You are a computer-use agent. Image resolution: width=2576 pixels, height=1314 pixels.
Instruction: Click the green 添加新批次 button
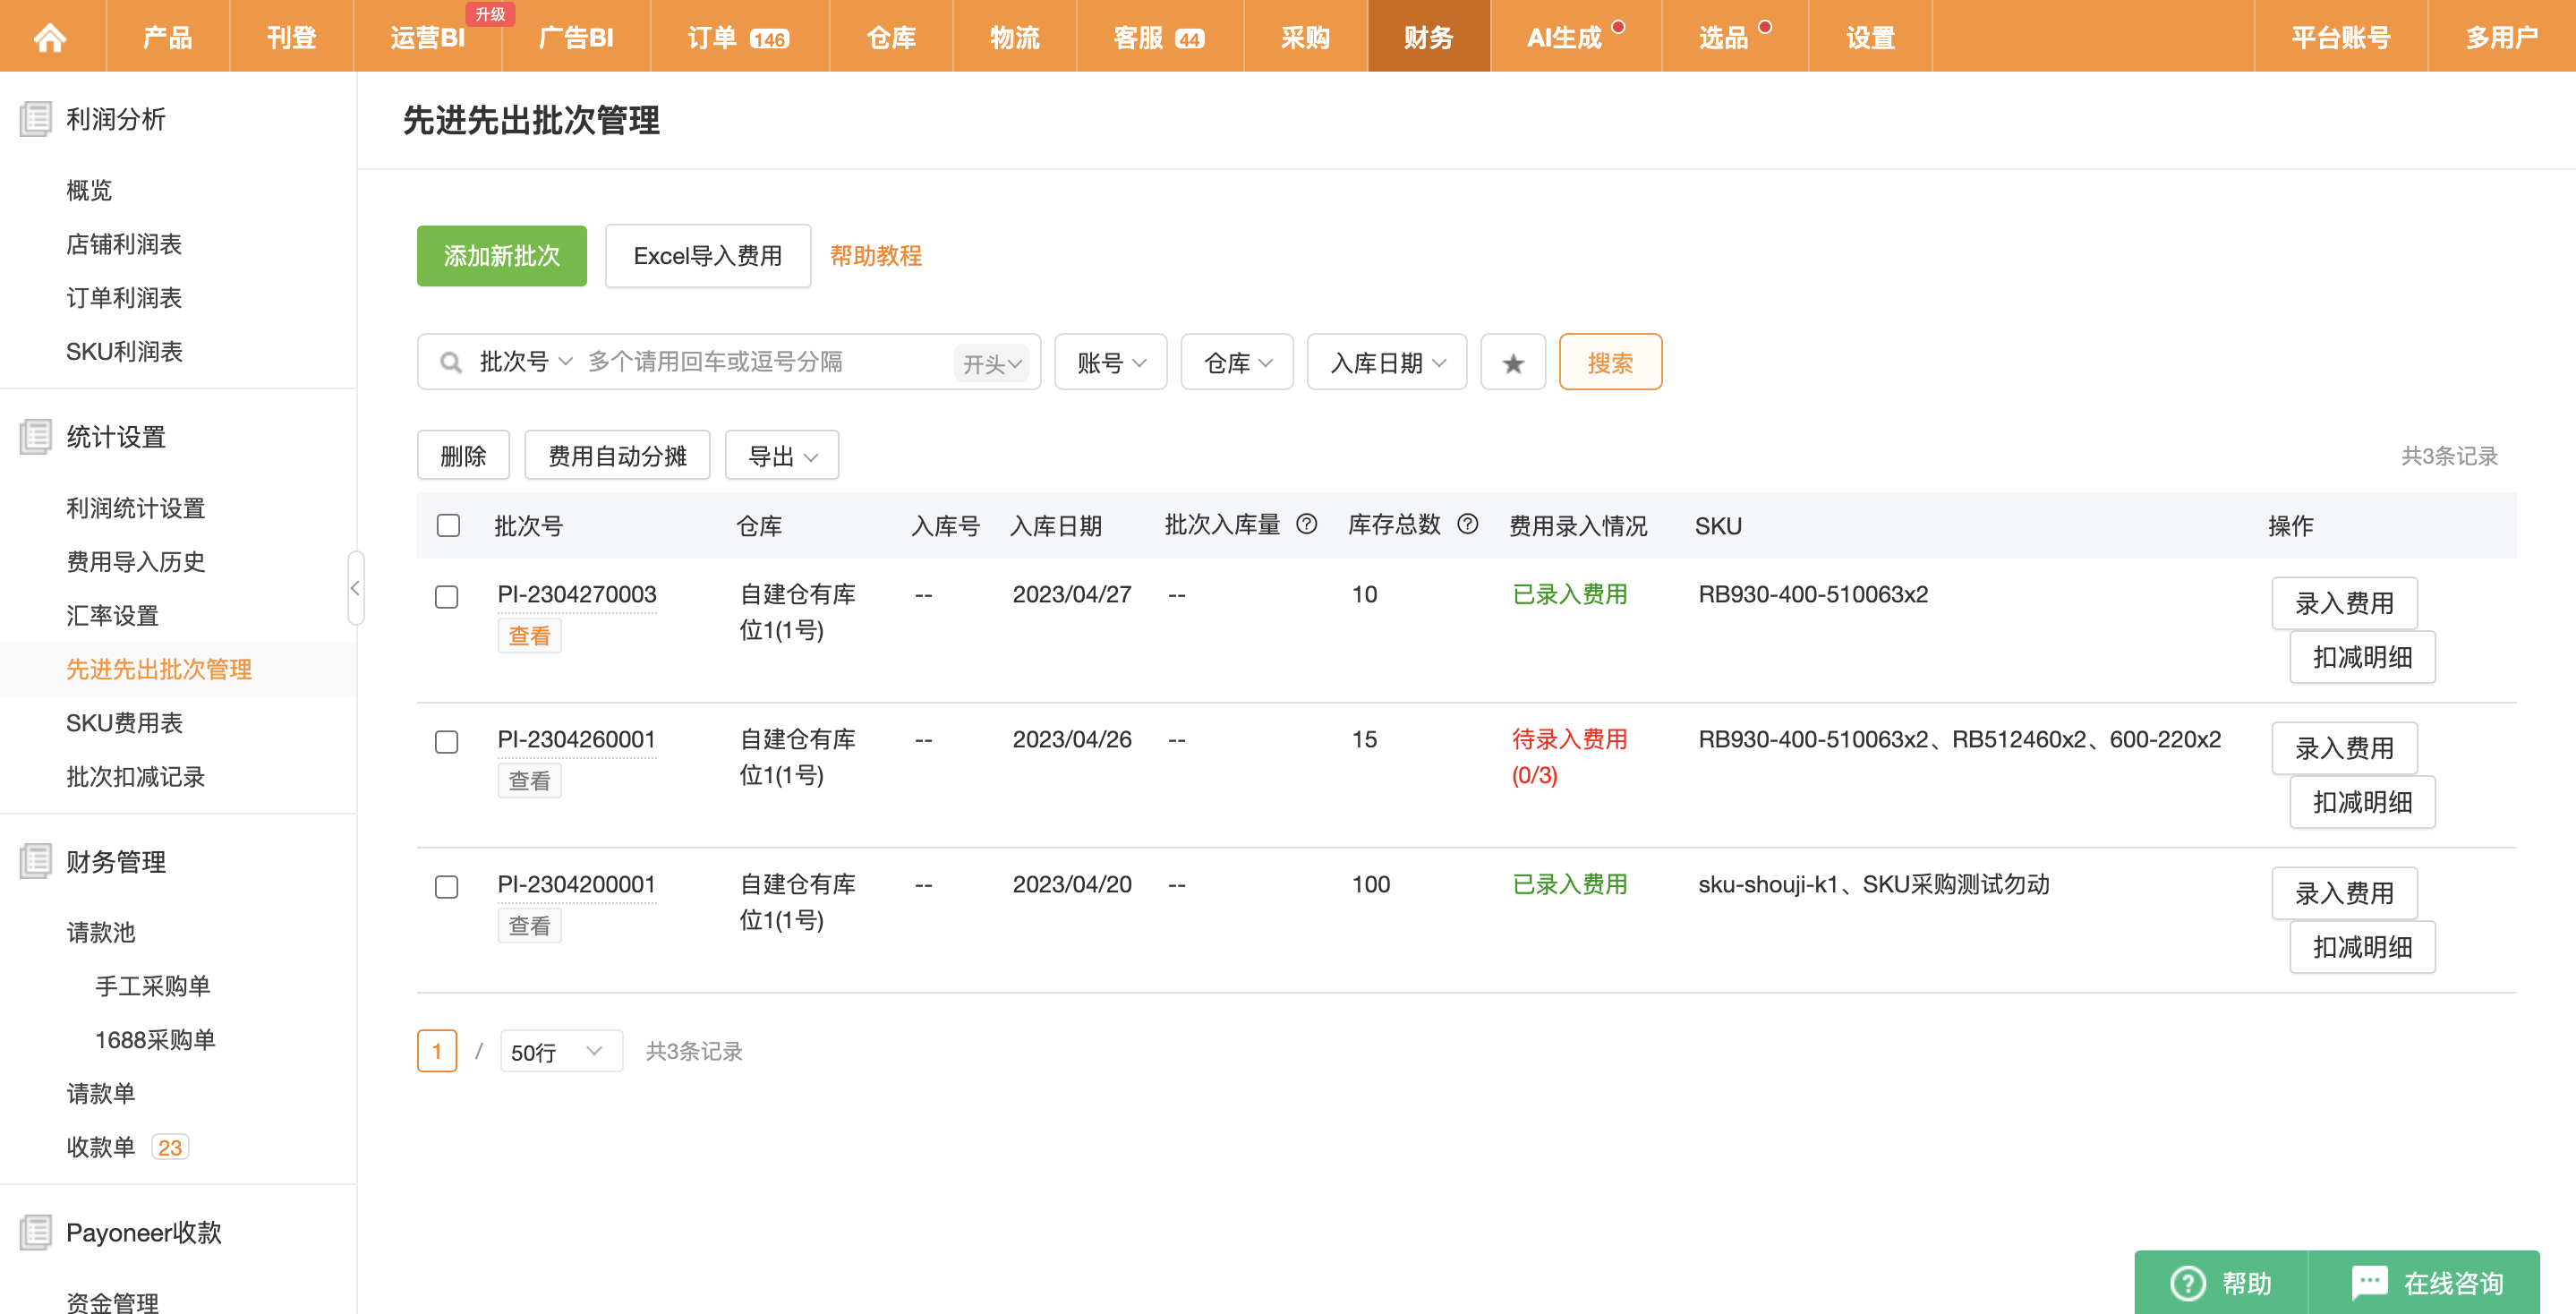(x=501, y=256)
